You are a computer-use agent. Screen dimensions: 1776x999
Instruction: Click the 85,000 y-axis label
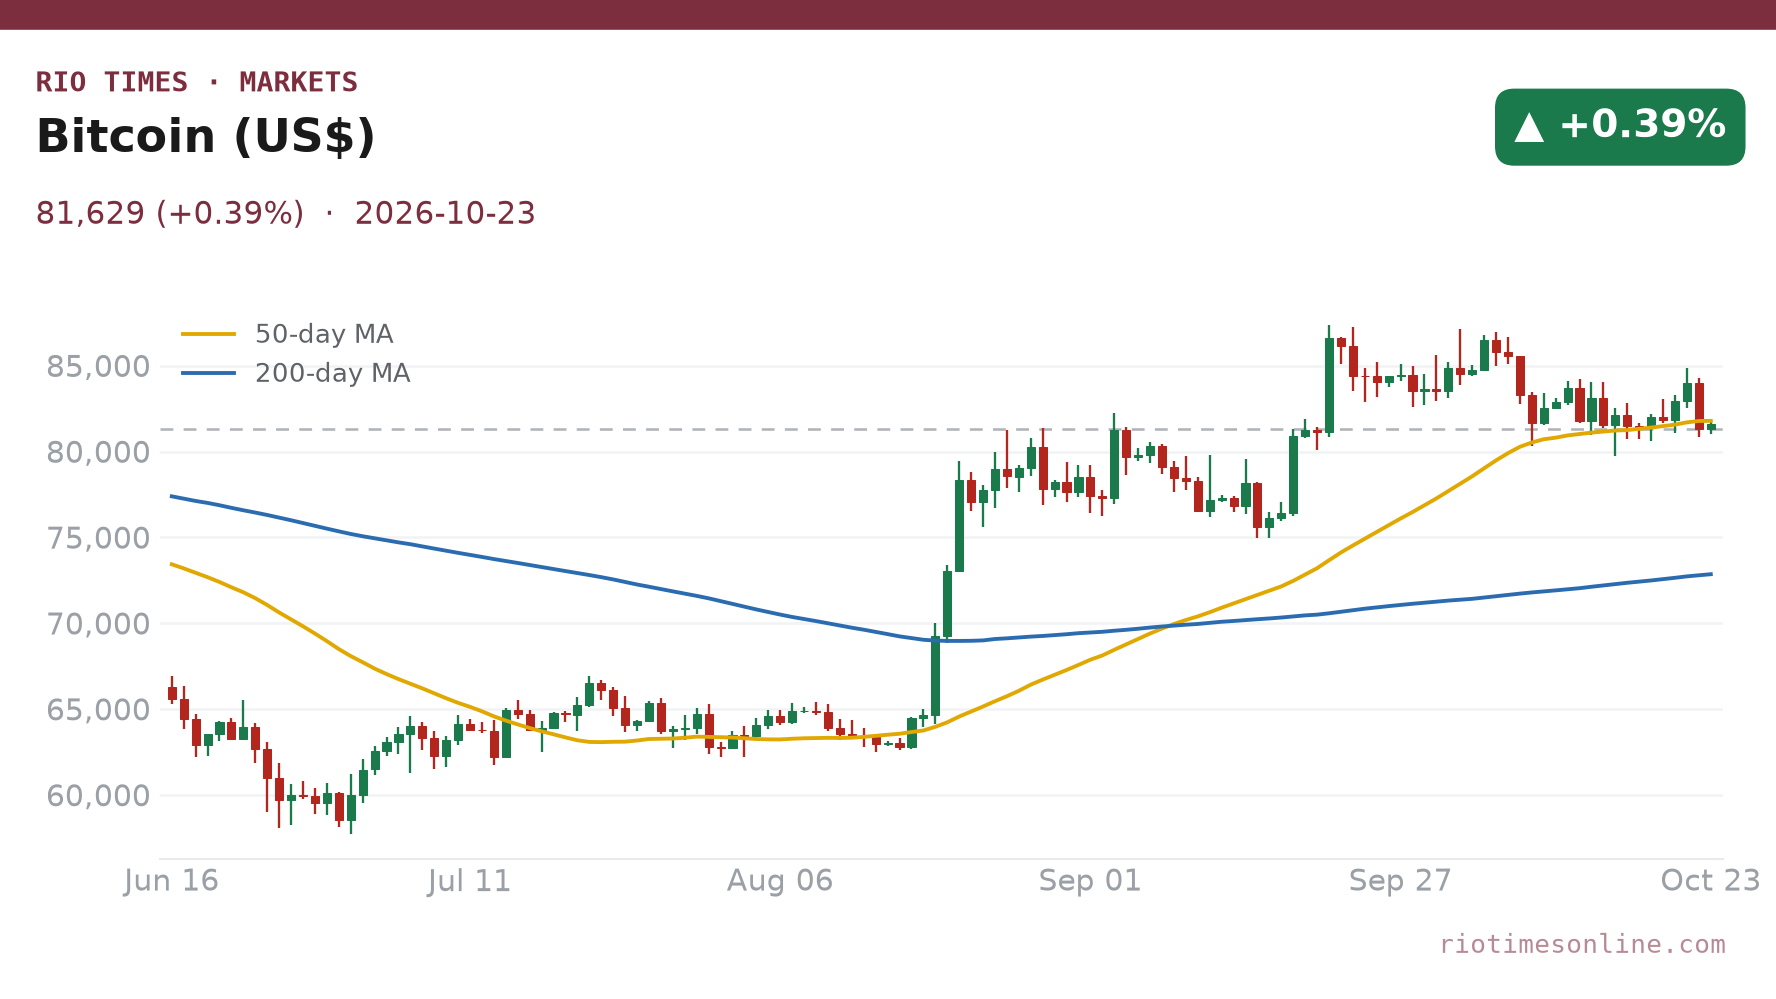tap(98, 367)
